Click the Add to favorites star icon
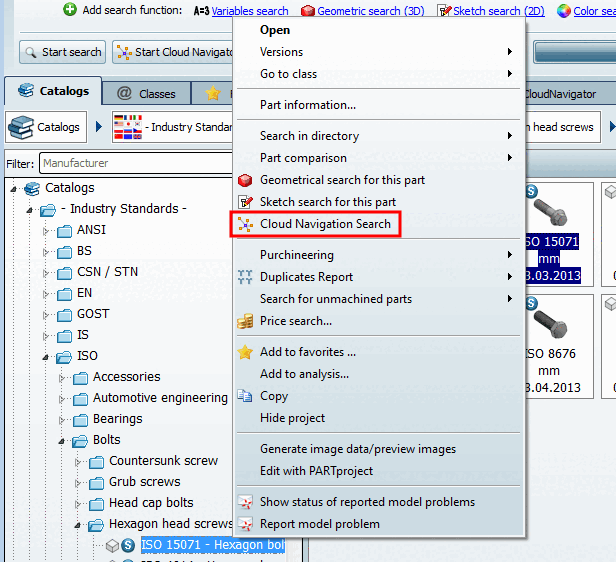Image resolution: width=616 pixels, height=562 pixels. [245, 352]
